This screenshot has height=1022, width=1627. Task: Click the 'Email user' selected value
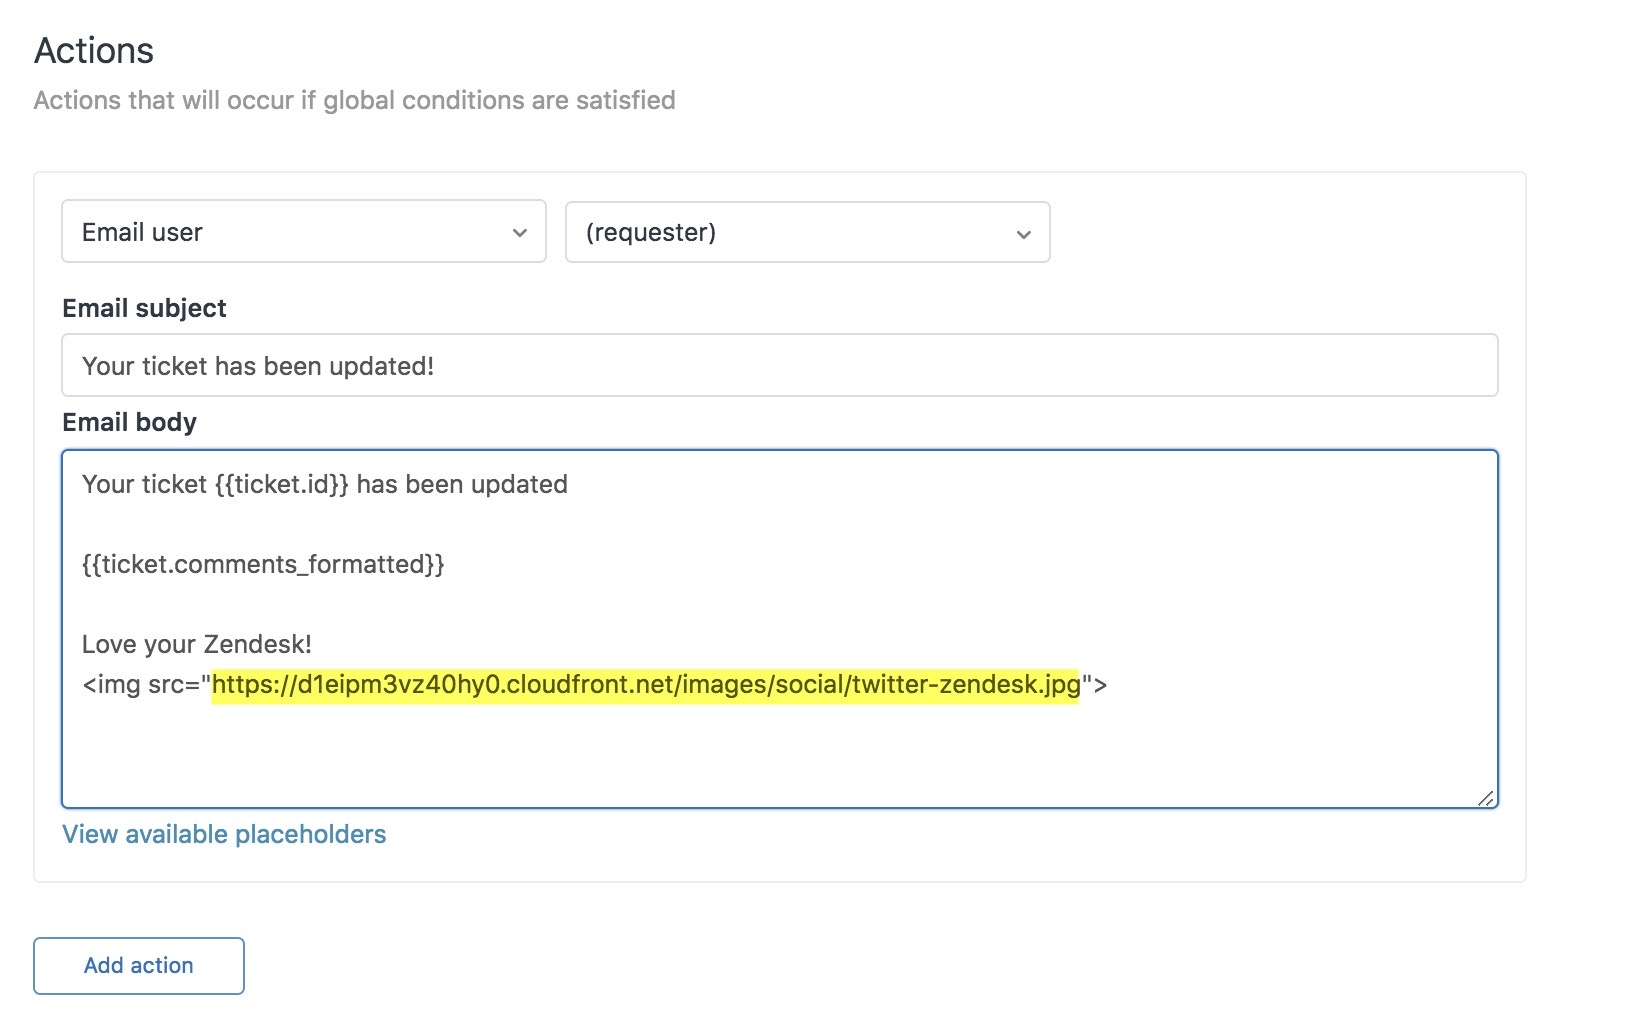tap(143, 232)
